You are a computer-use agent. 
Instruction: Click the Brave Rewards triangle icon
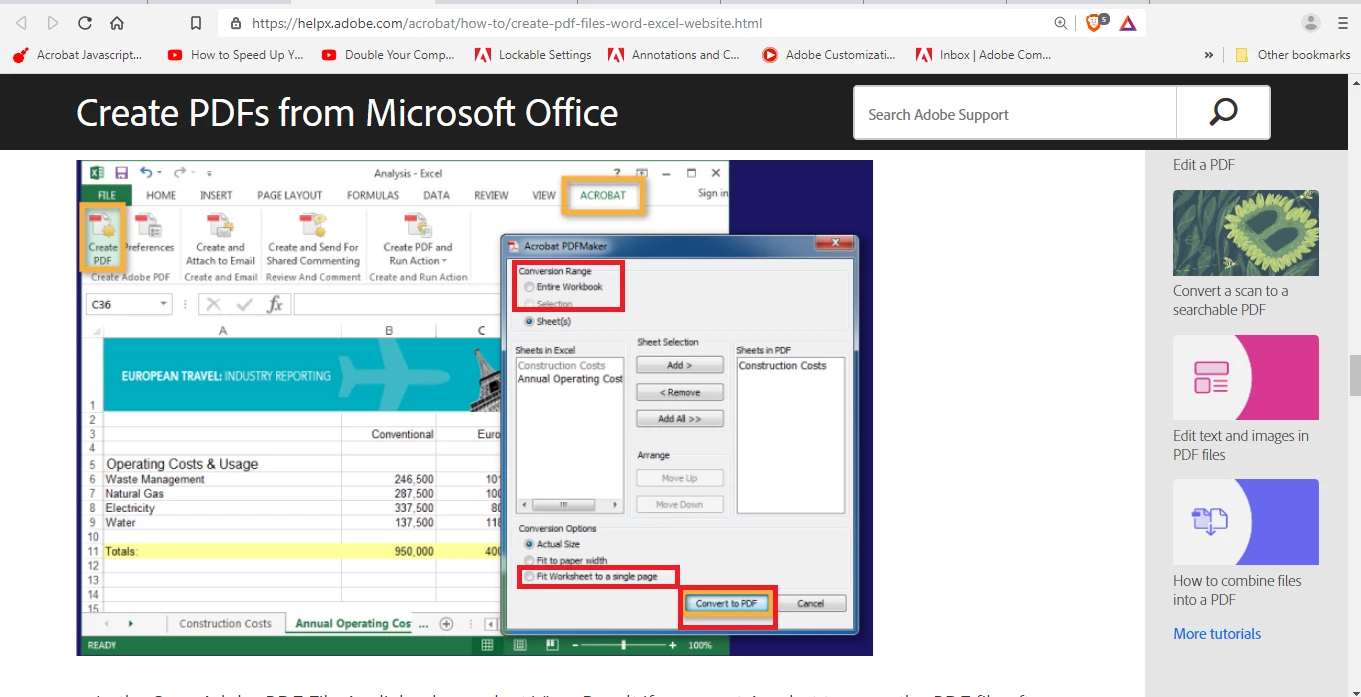[1128, 23]
